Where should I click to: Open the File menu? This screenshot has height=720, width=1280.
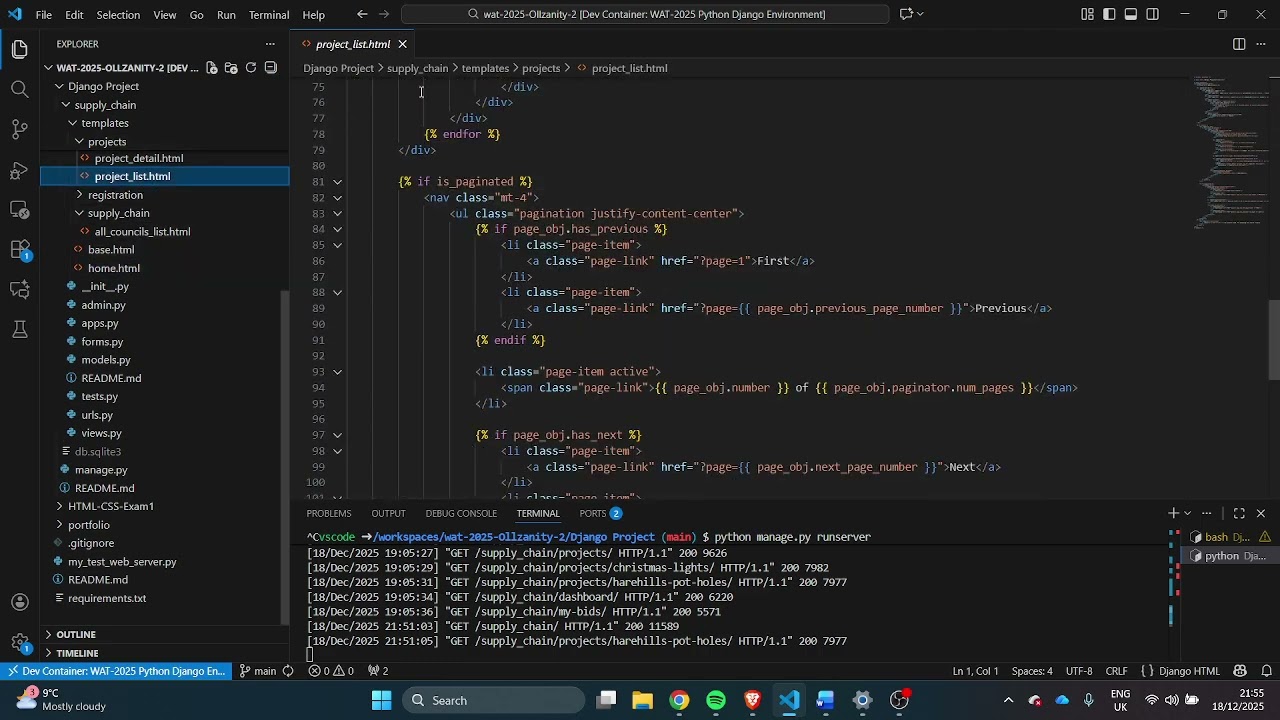pos(44,14)
